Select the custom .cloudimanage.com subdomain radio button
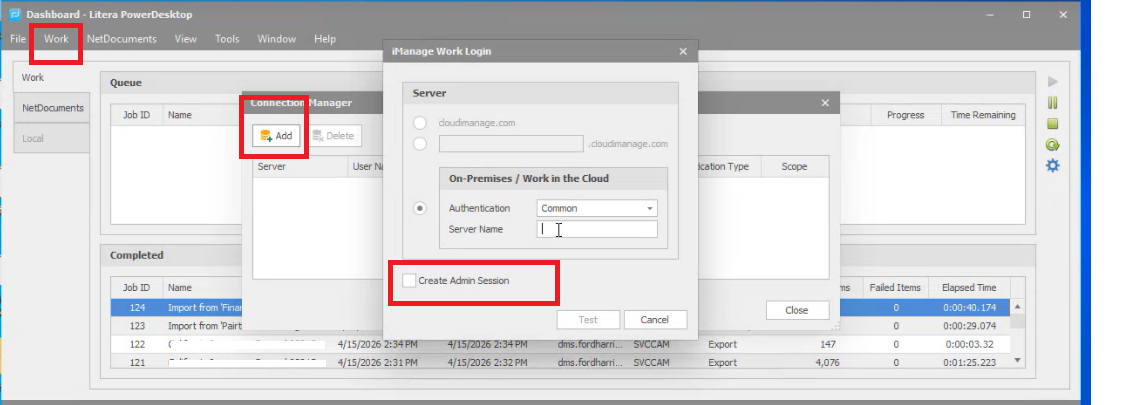This screenshot has width=1147, height=405. [420, 143]
